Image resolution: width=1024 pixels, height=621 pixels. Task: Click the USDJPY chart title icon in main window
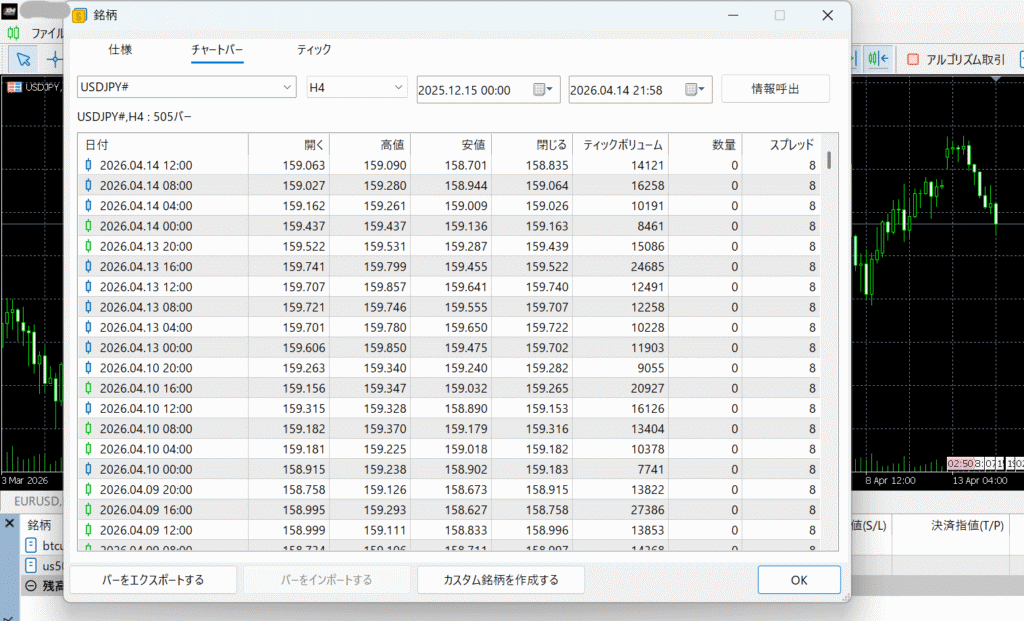[x=14, y=87]
